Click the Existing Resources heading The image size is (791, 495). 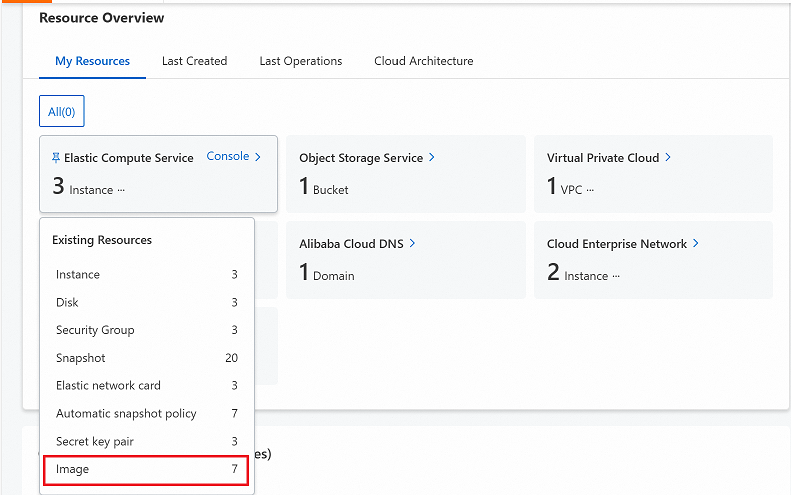[102, 240]
